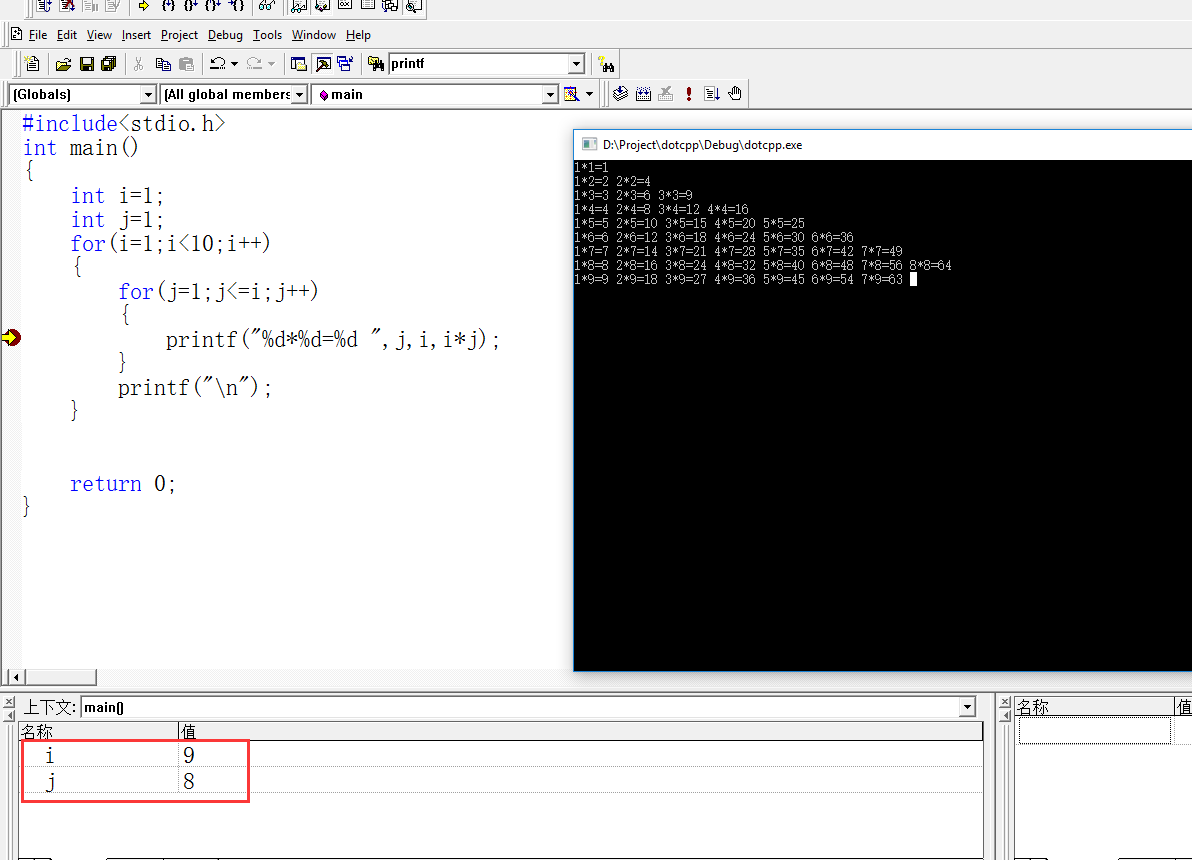Viewport: 1192px width, 860px height.
Task: Click the Compile icon in build toolbar
Action: click(620, 94)
